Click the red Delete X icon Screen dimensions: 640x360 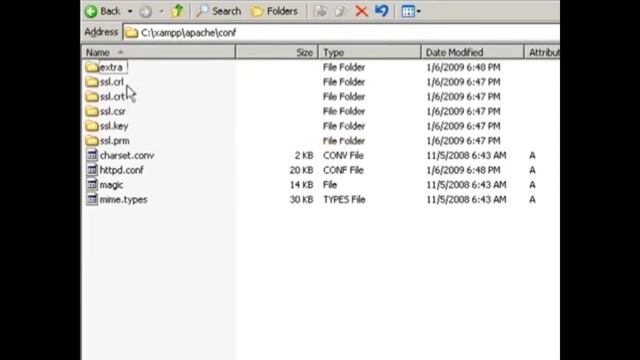click(x=361, y=11)
